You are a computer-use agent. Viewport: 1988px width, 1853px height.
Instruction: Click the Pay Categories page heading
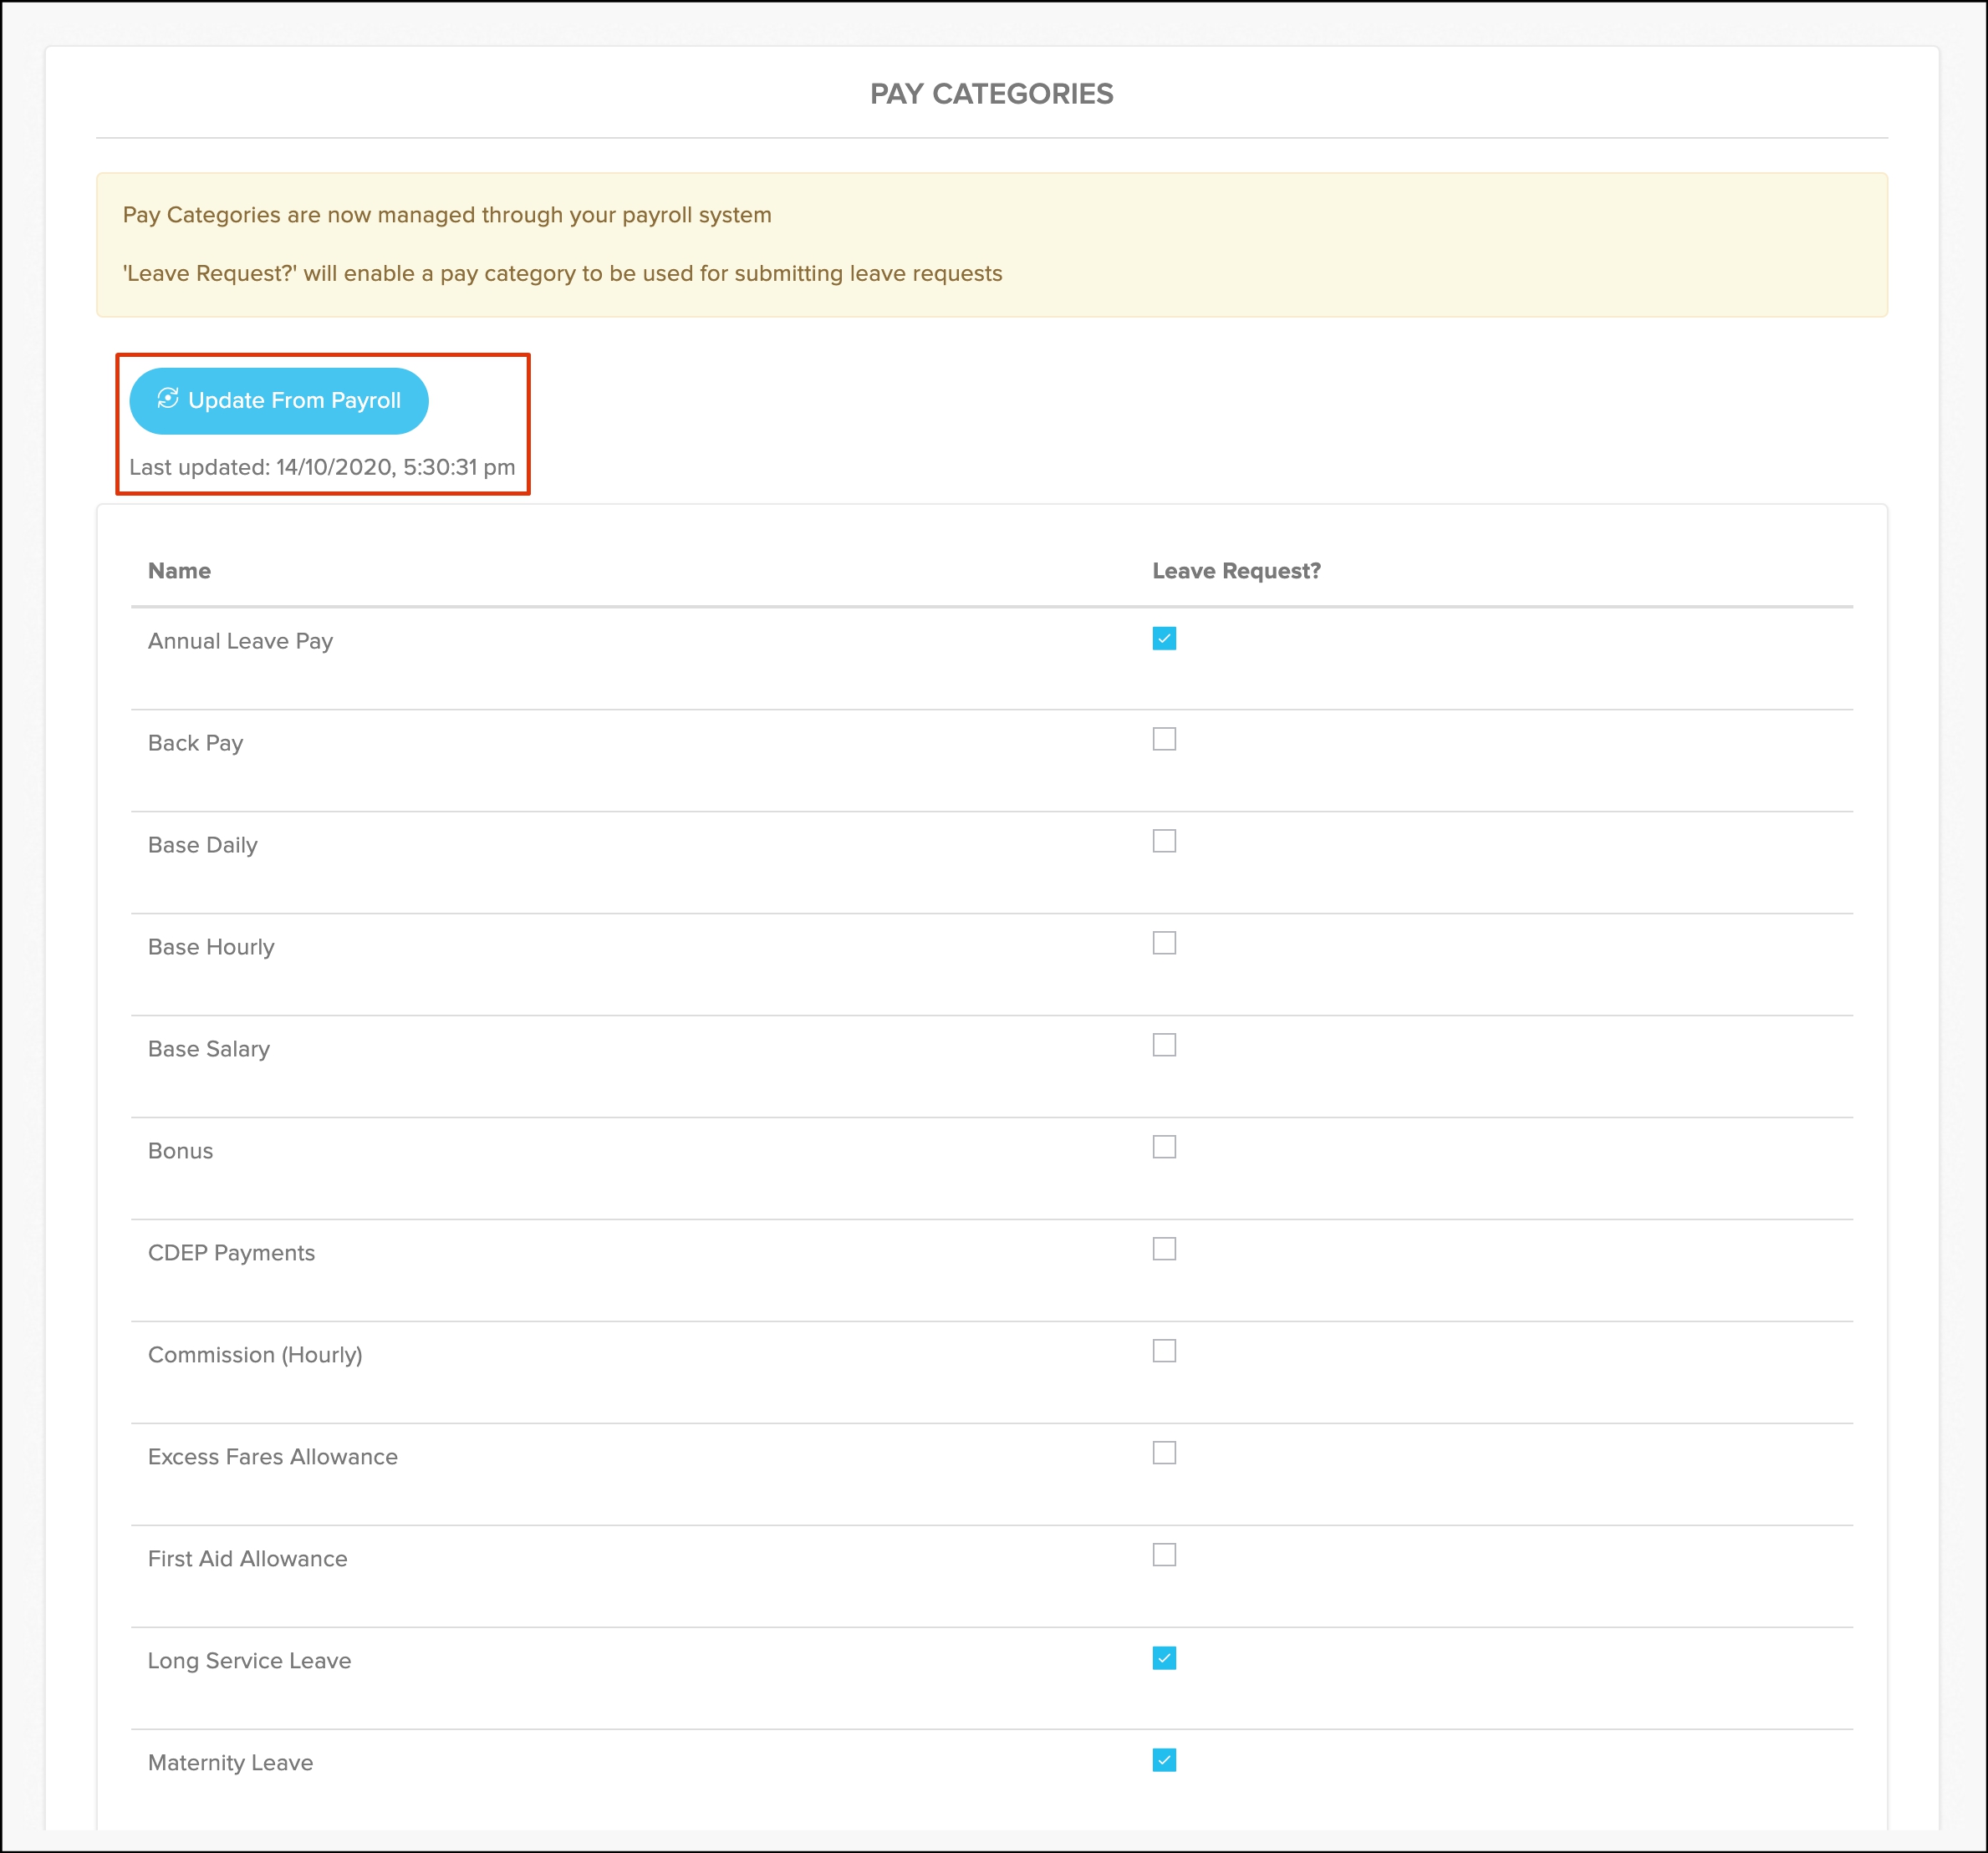click(x=991, y=94)
